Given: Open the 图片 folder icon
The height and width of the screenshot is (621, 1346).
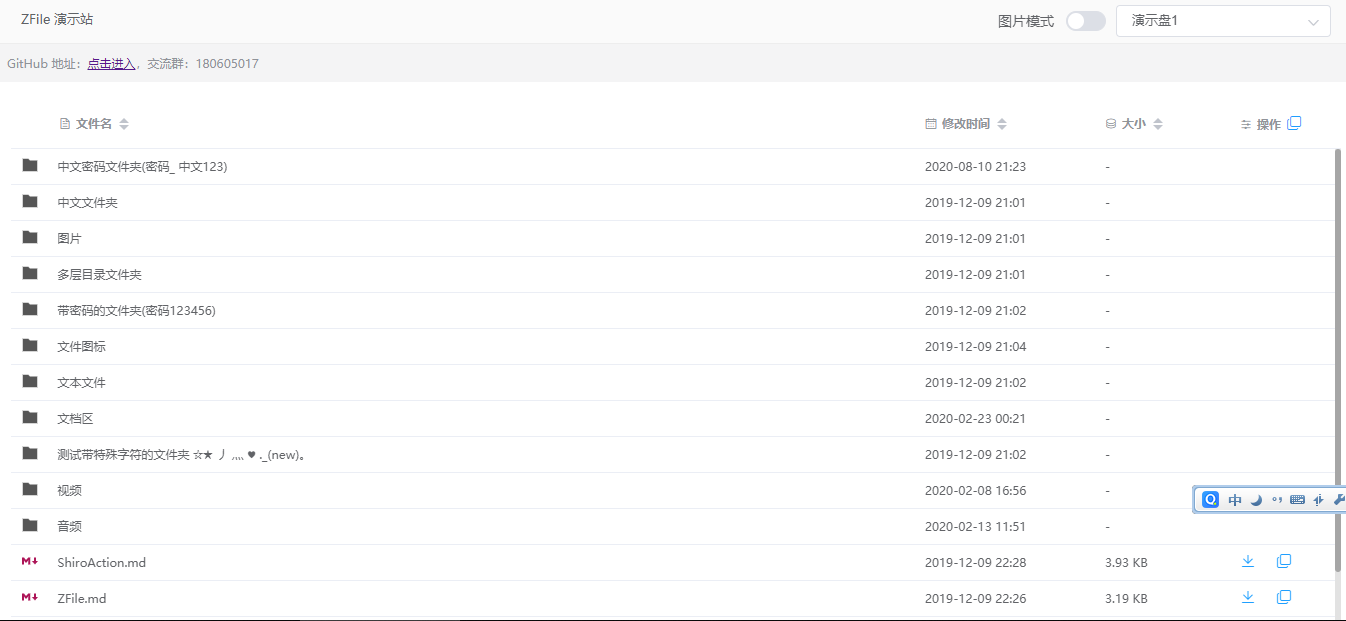Looking at the screenshot, I should click(30, 238).
